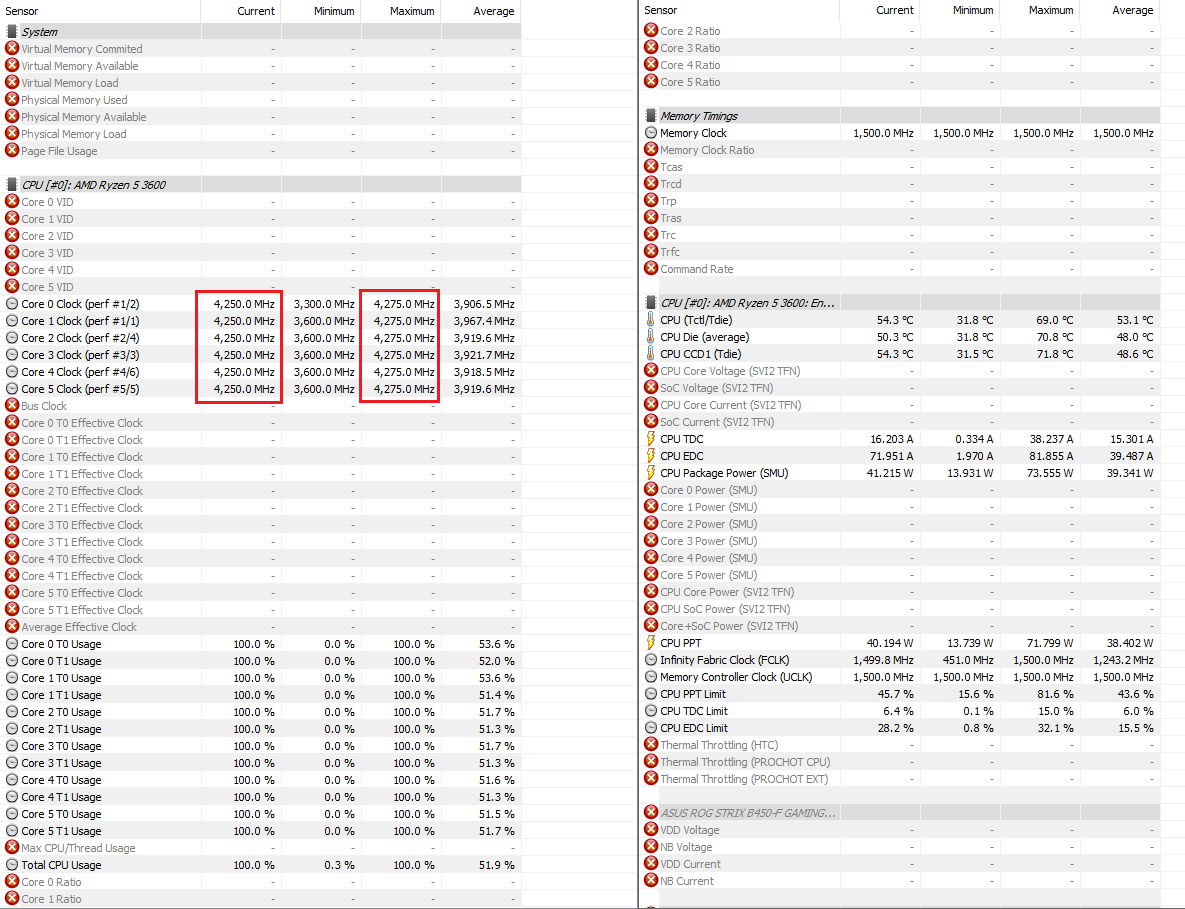
Task: Click the 73.555 W maximum package power value
Action: 1045,473
